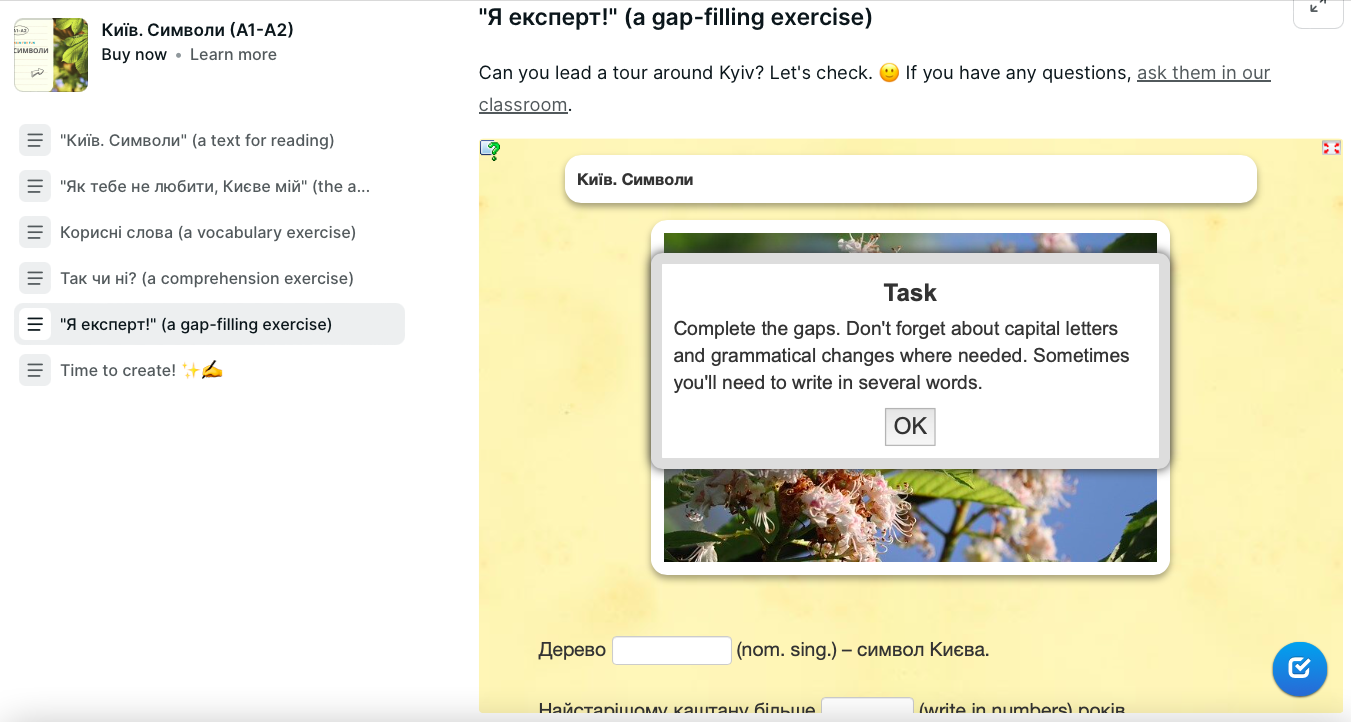Click the green question-mark help icon
The height and width of the screenshot is (722, 1351).
pos(491,149)
